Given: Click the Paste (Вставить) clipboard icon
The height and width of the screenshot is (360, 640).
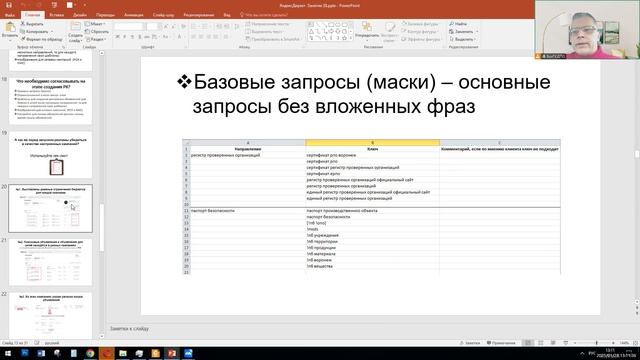Looking at the screenshot, I should tap(10, 28).
